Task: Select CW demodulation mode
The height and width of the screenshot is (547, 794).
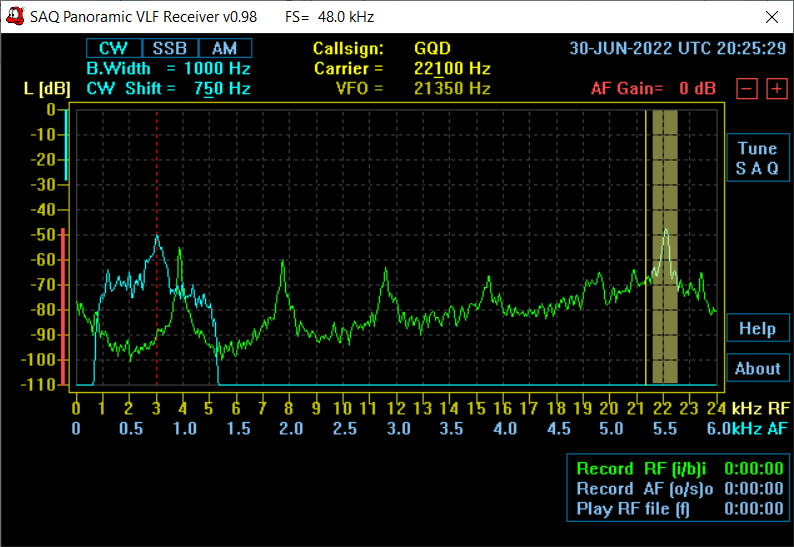Action: (x=113, y=48)
